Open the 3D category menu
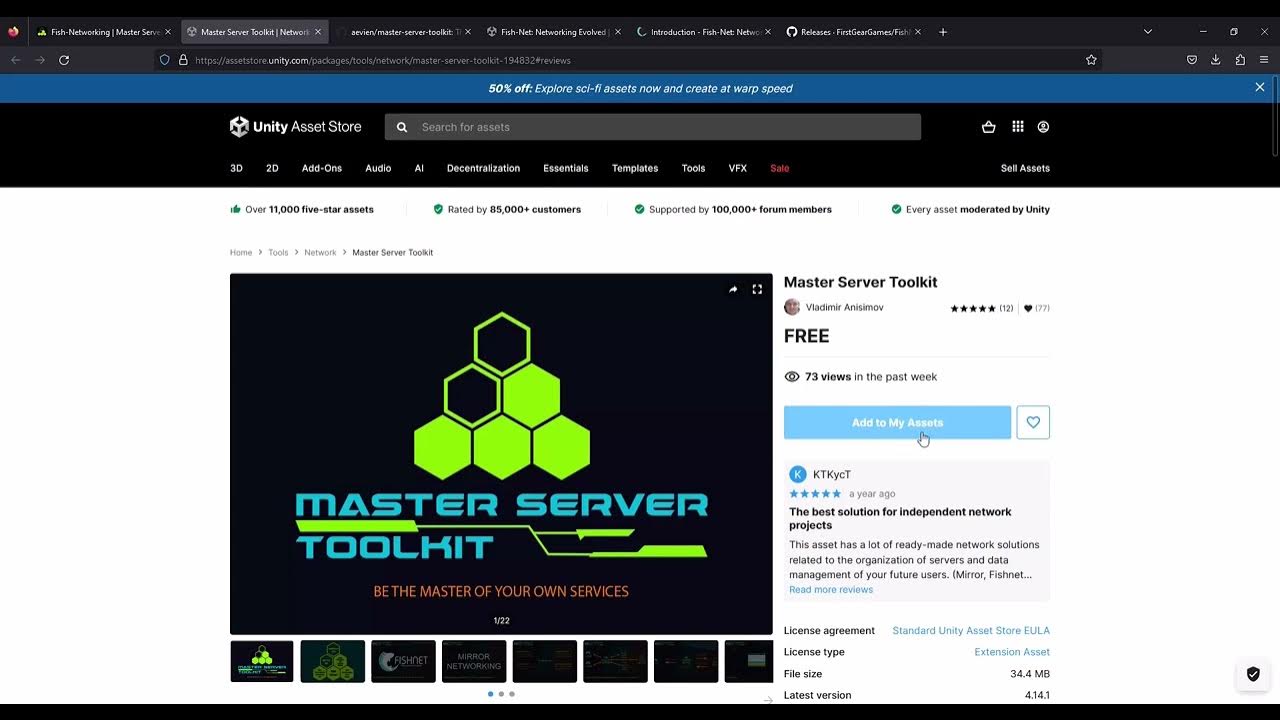This screenshot has width=1280, height=720. [x=236, y=168]
